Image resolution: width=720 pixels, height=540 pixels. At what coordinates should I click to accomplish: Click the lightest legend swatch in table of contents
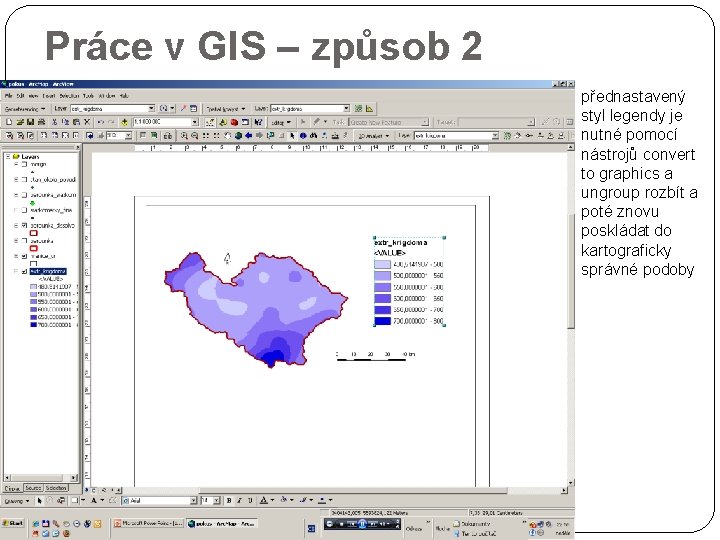pyautogui.click(x=33, y=287)
